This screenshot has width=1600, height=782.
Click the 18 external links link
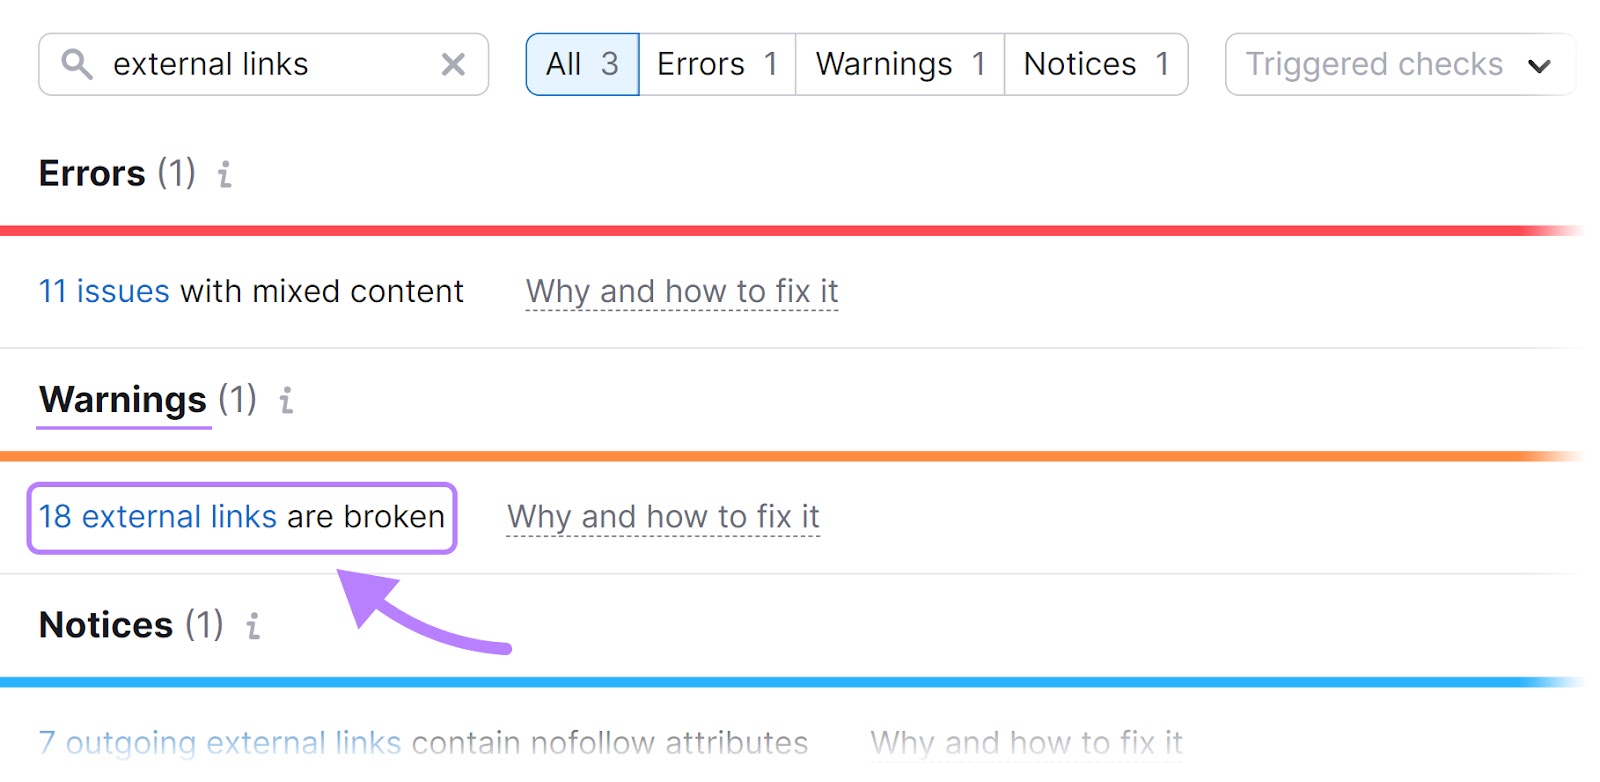click(x=158, y=517)
